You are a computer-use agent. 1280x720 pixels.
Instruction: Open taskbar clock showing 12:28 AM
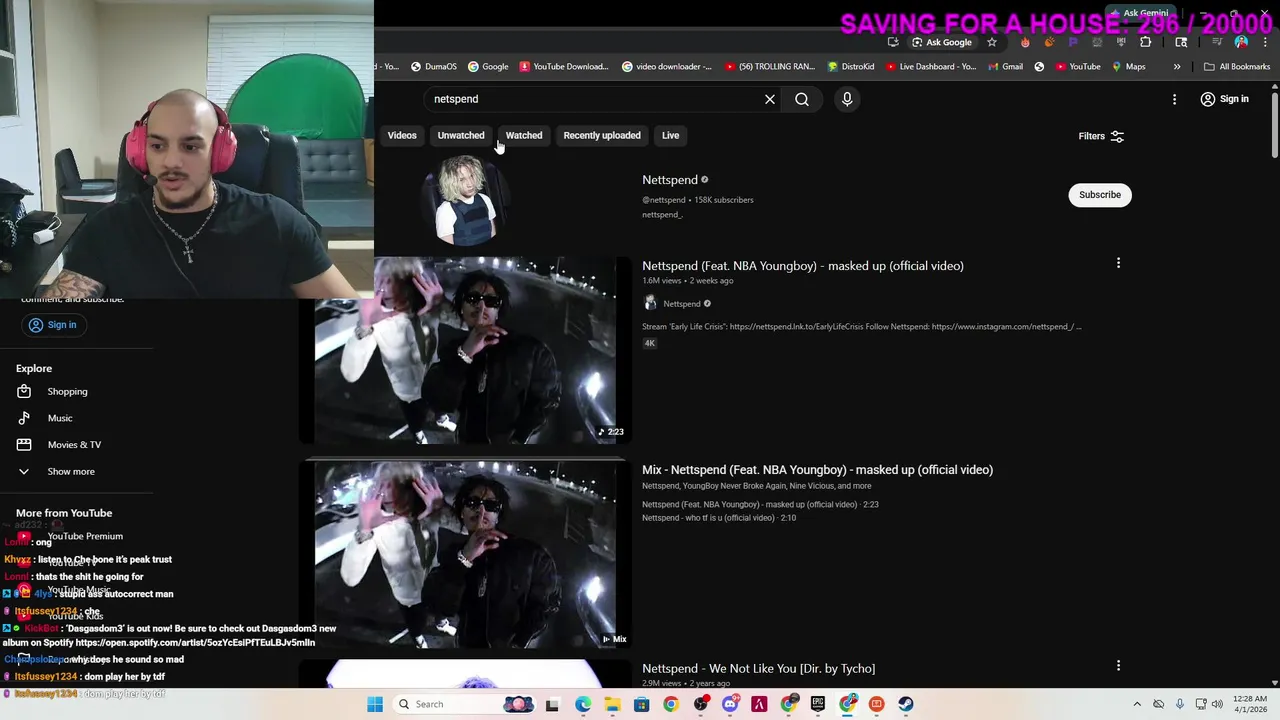click(1250, 704)
